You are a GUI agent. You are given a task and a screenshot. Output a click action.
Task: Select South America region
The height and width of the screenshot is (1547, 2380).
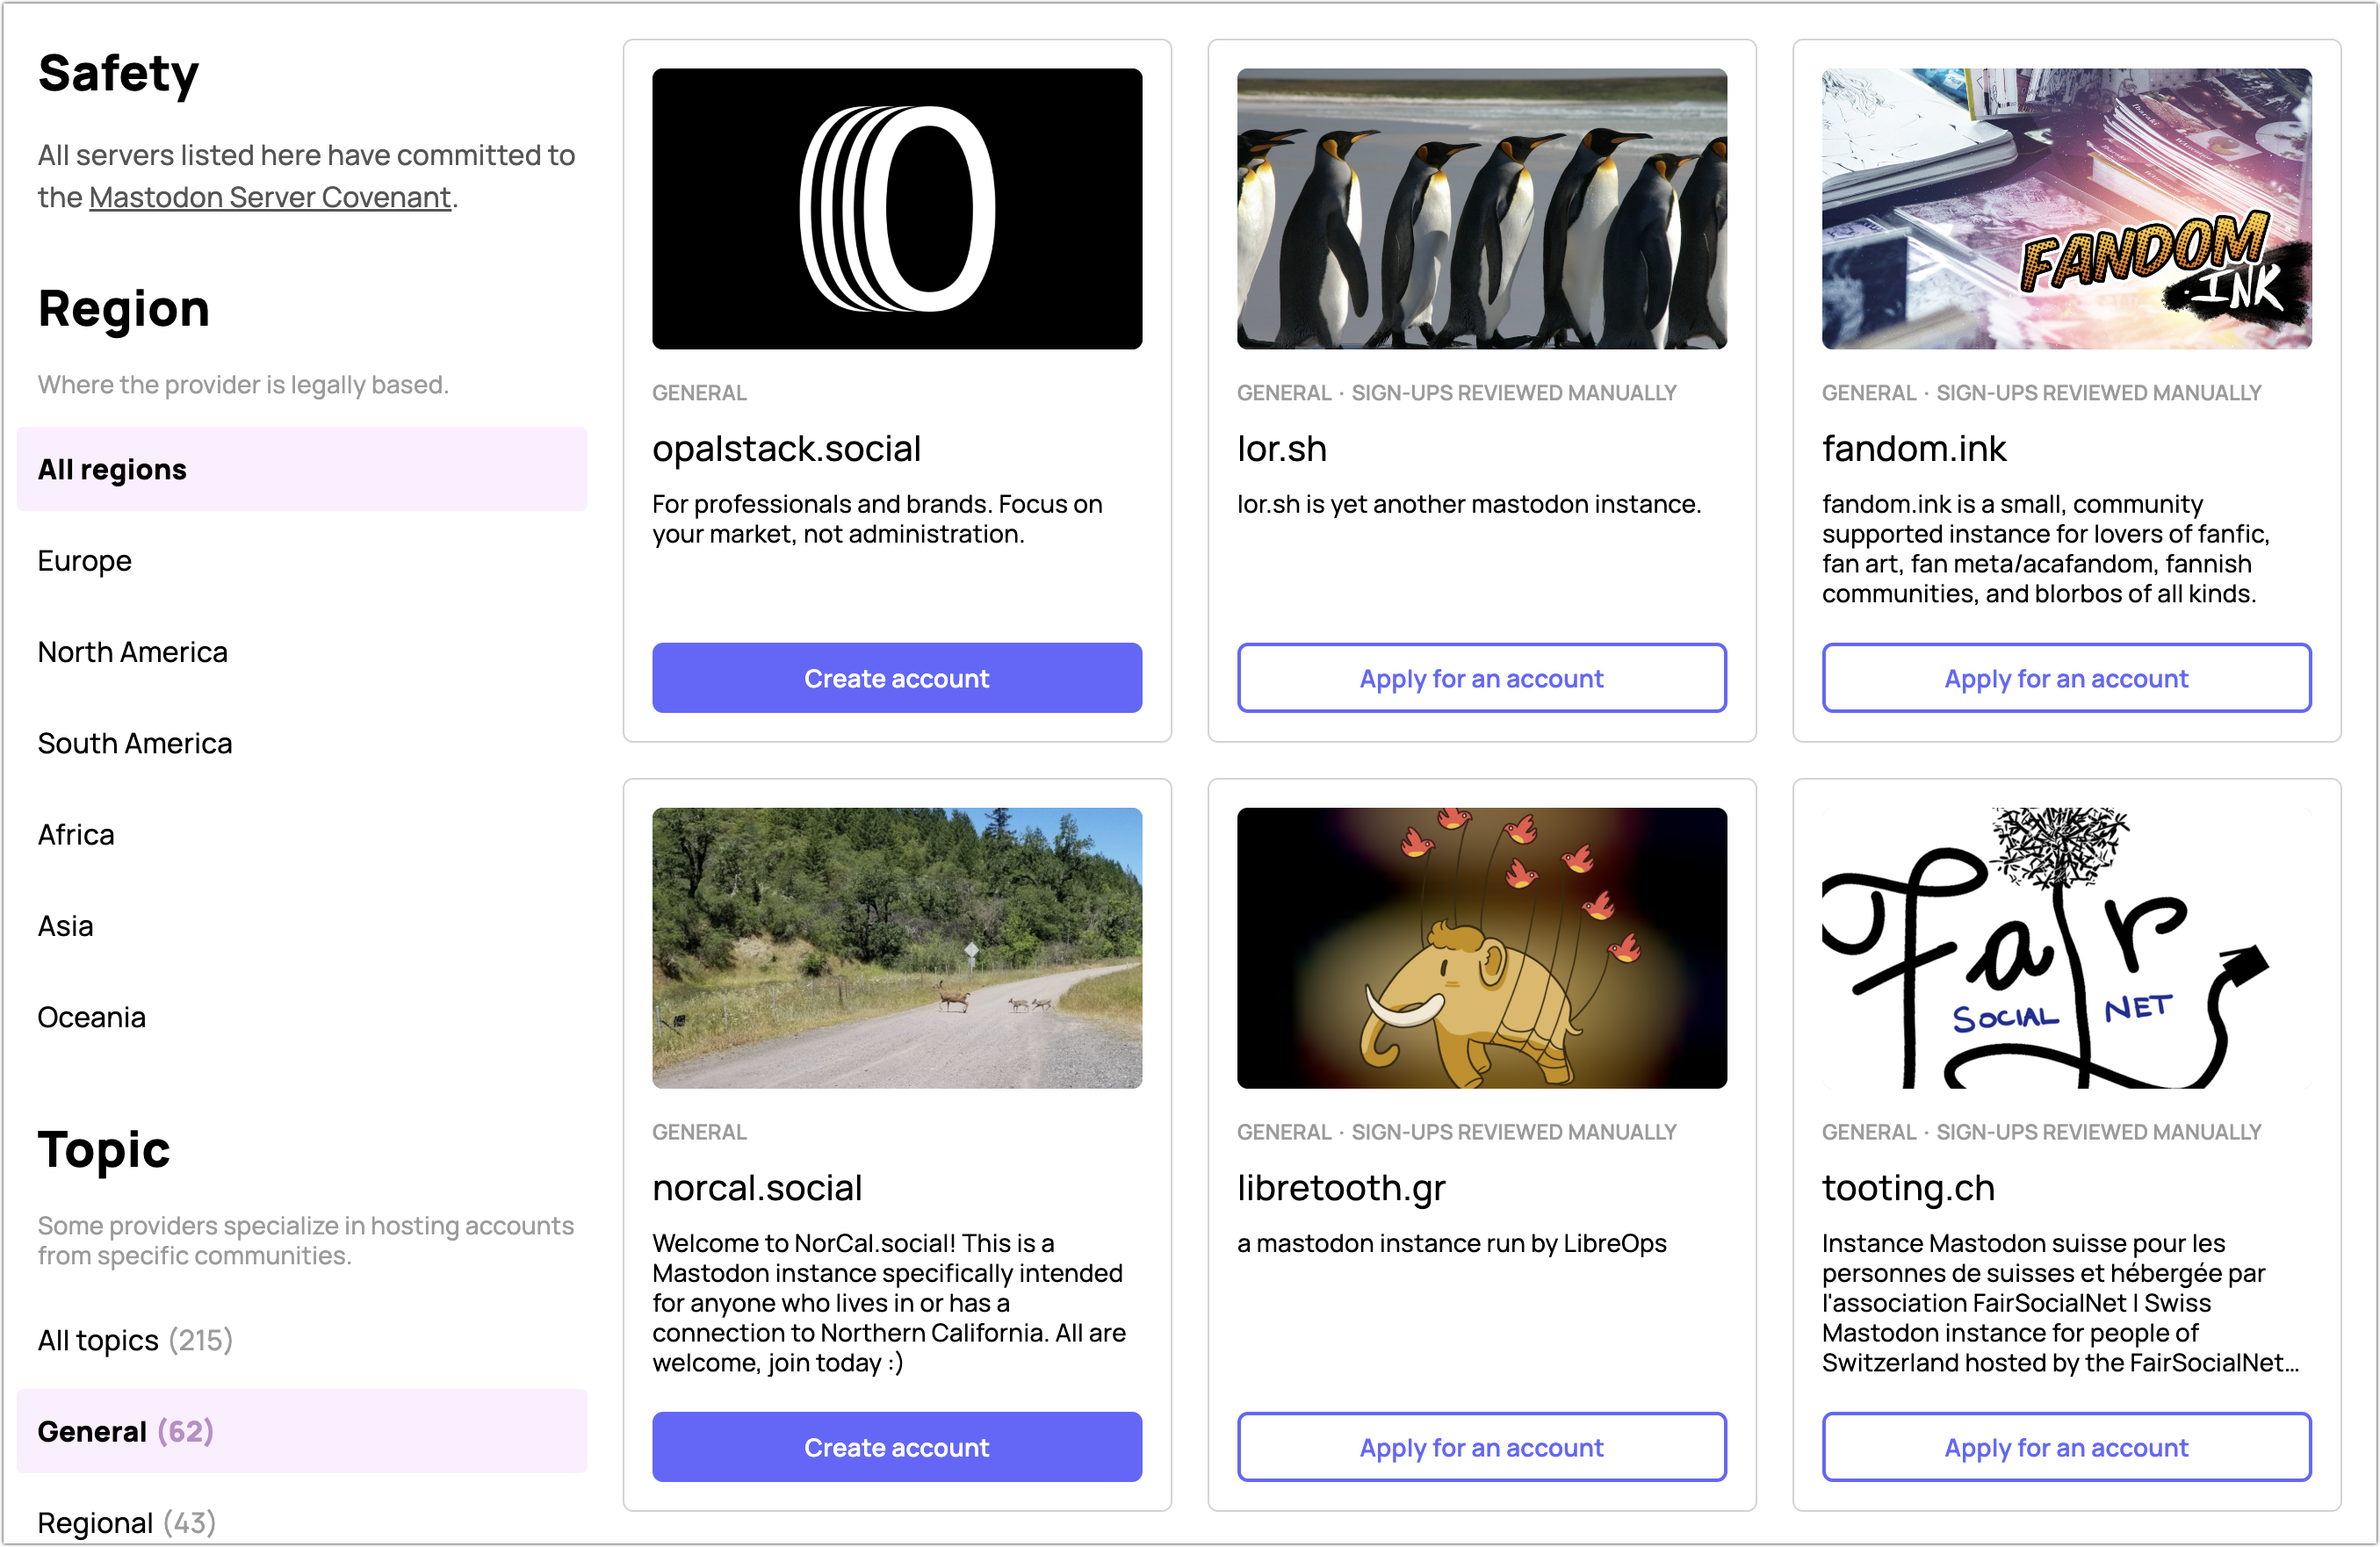coord(135,743)
